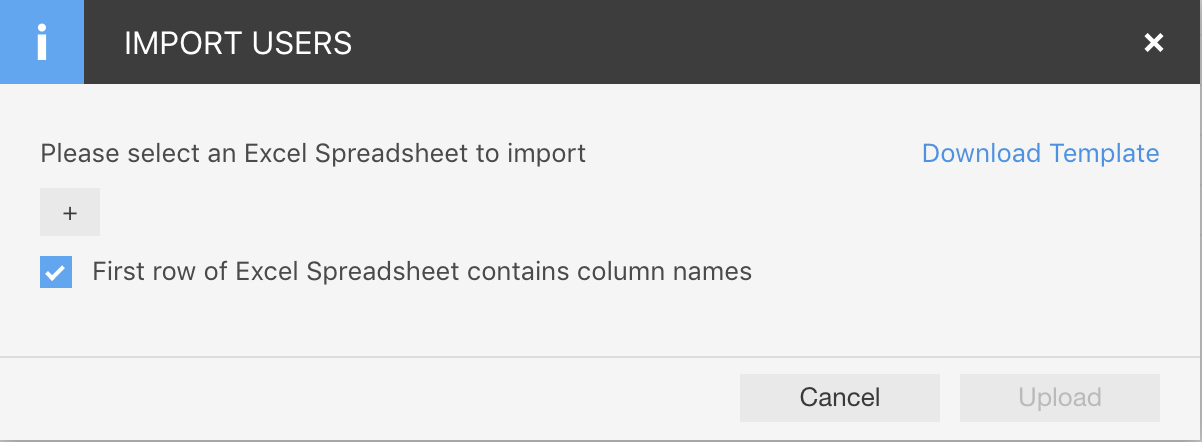
Task: Click the 'Please select an Excel Spreadsheet' prompt
Action: click(x=313, y=153)
